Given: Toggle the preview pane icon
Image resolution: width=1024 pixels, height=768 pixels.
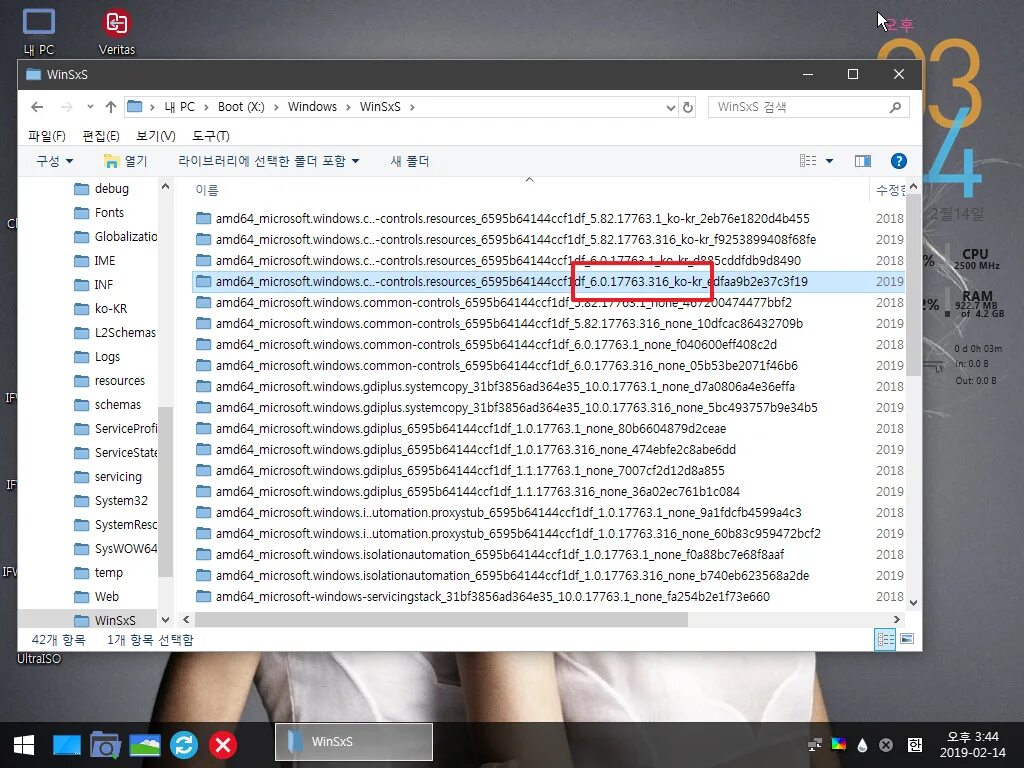Looking at the screenshot, I should 863,161.
